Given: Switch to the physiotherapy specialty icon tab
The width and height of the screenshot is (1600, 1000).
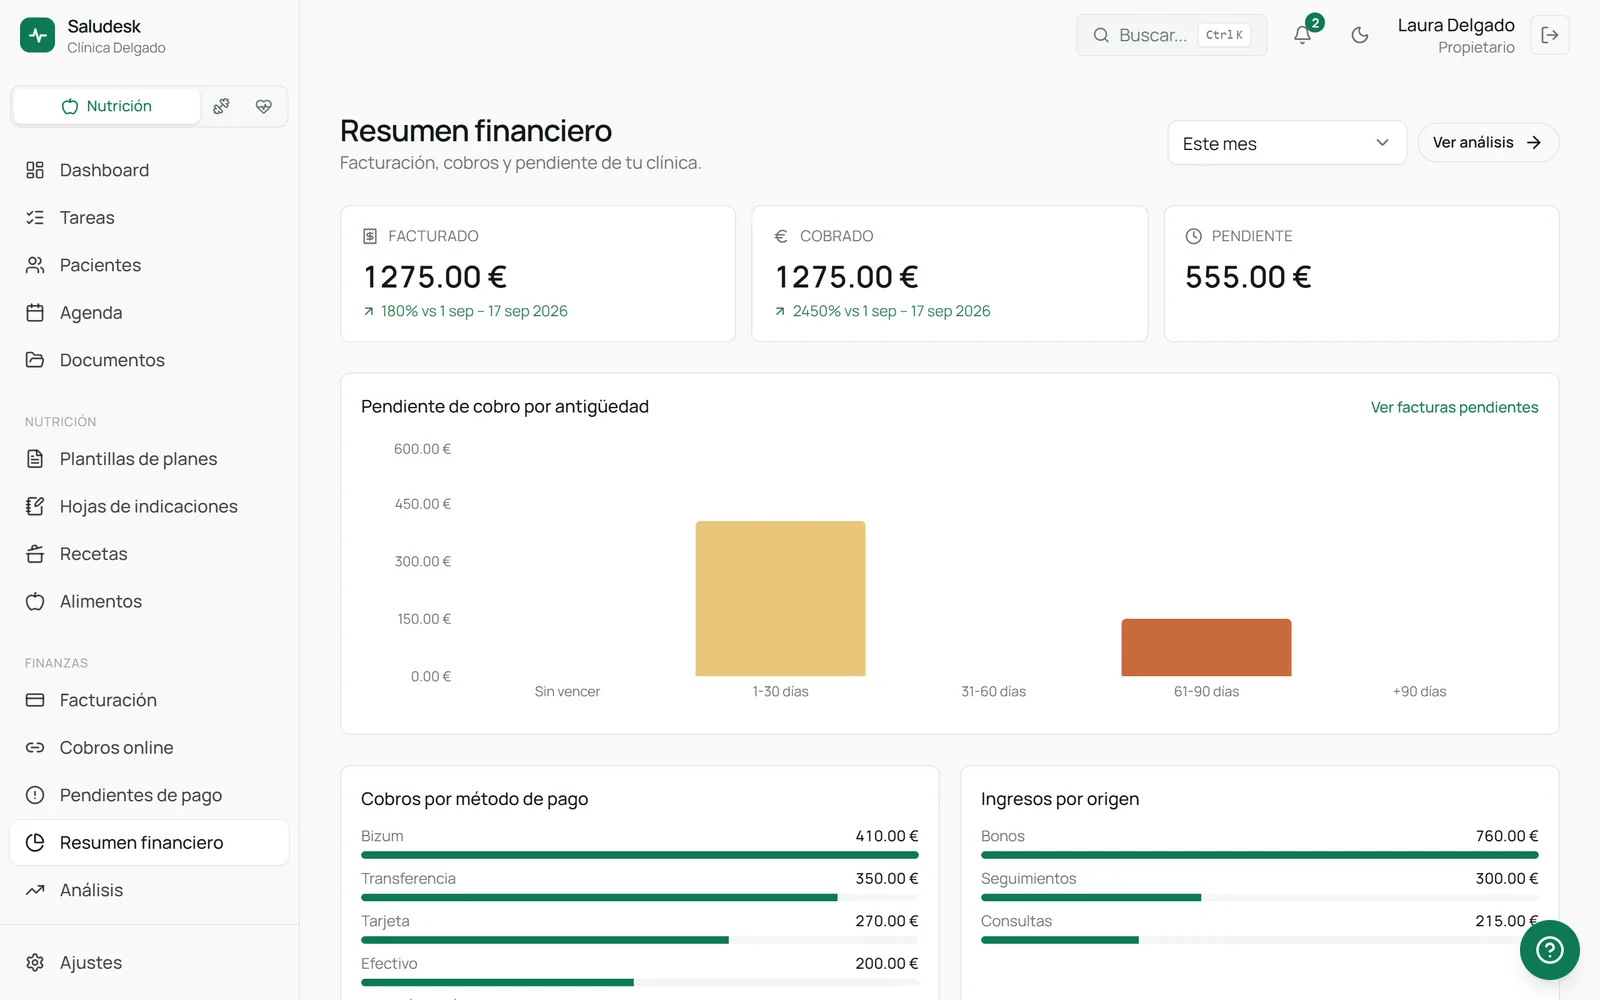Looking at the screenshot, I should click(222, 106).
